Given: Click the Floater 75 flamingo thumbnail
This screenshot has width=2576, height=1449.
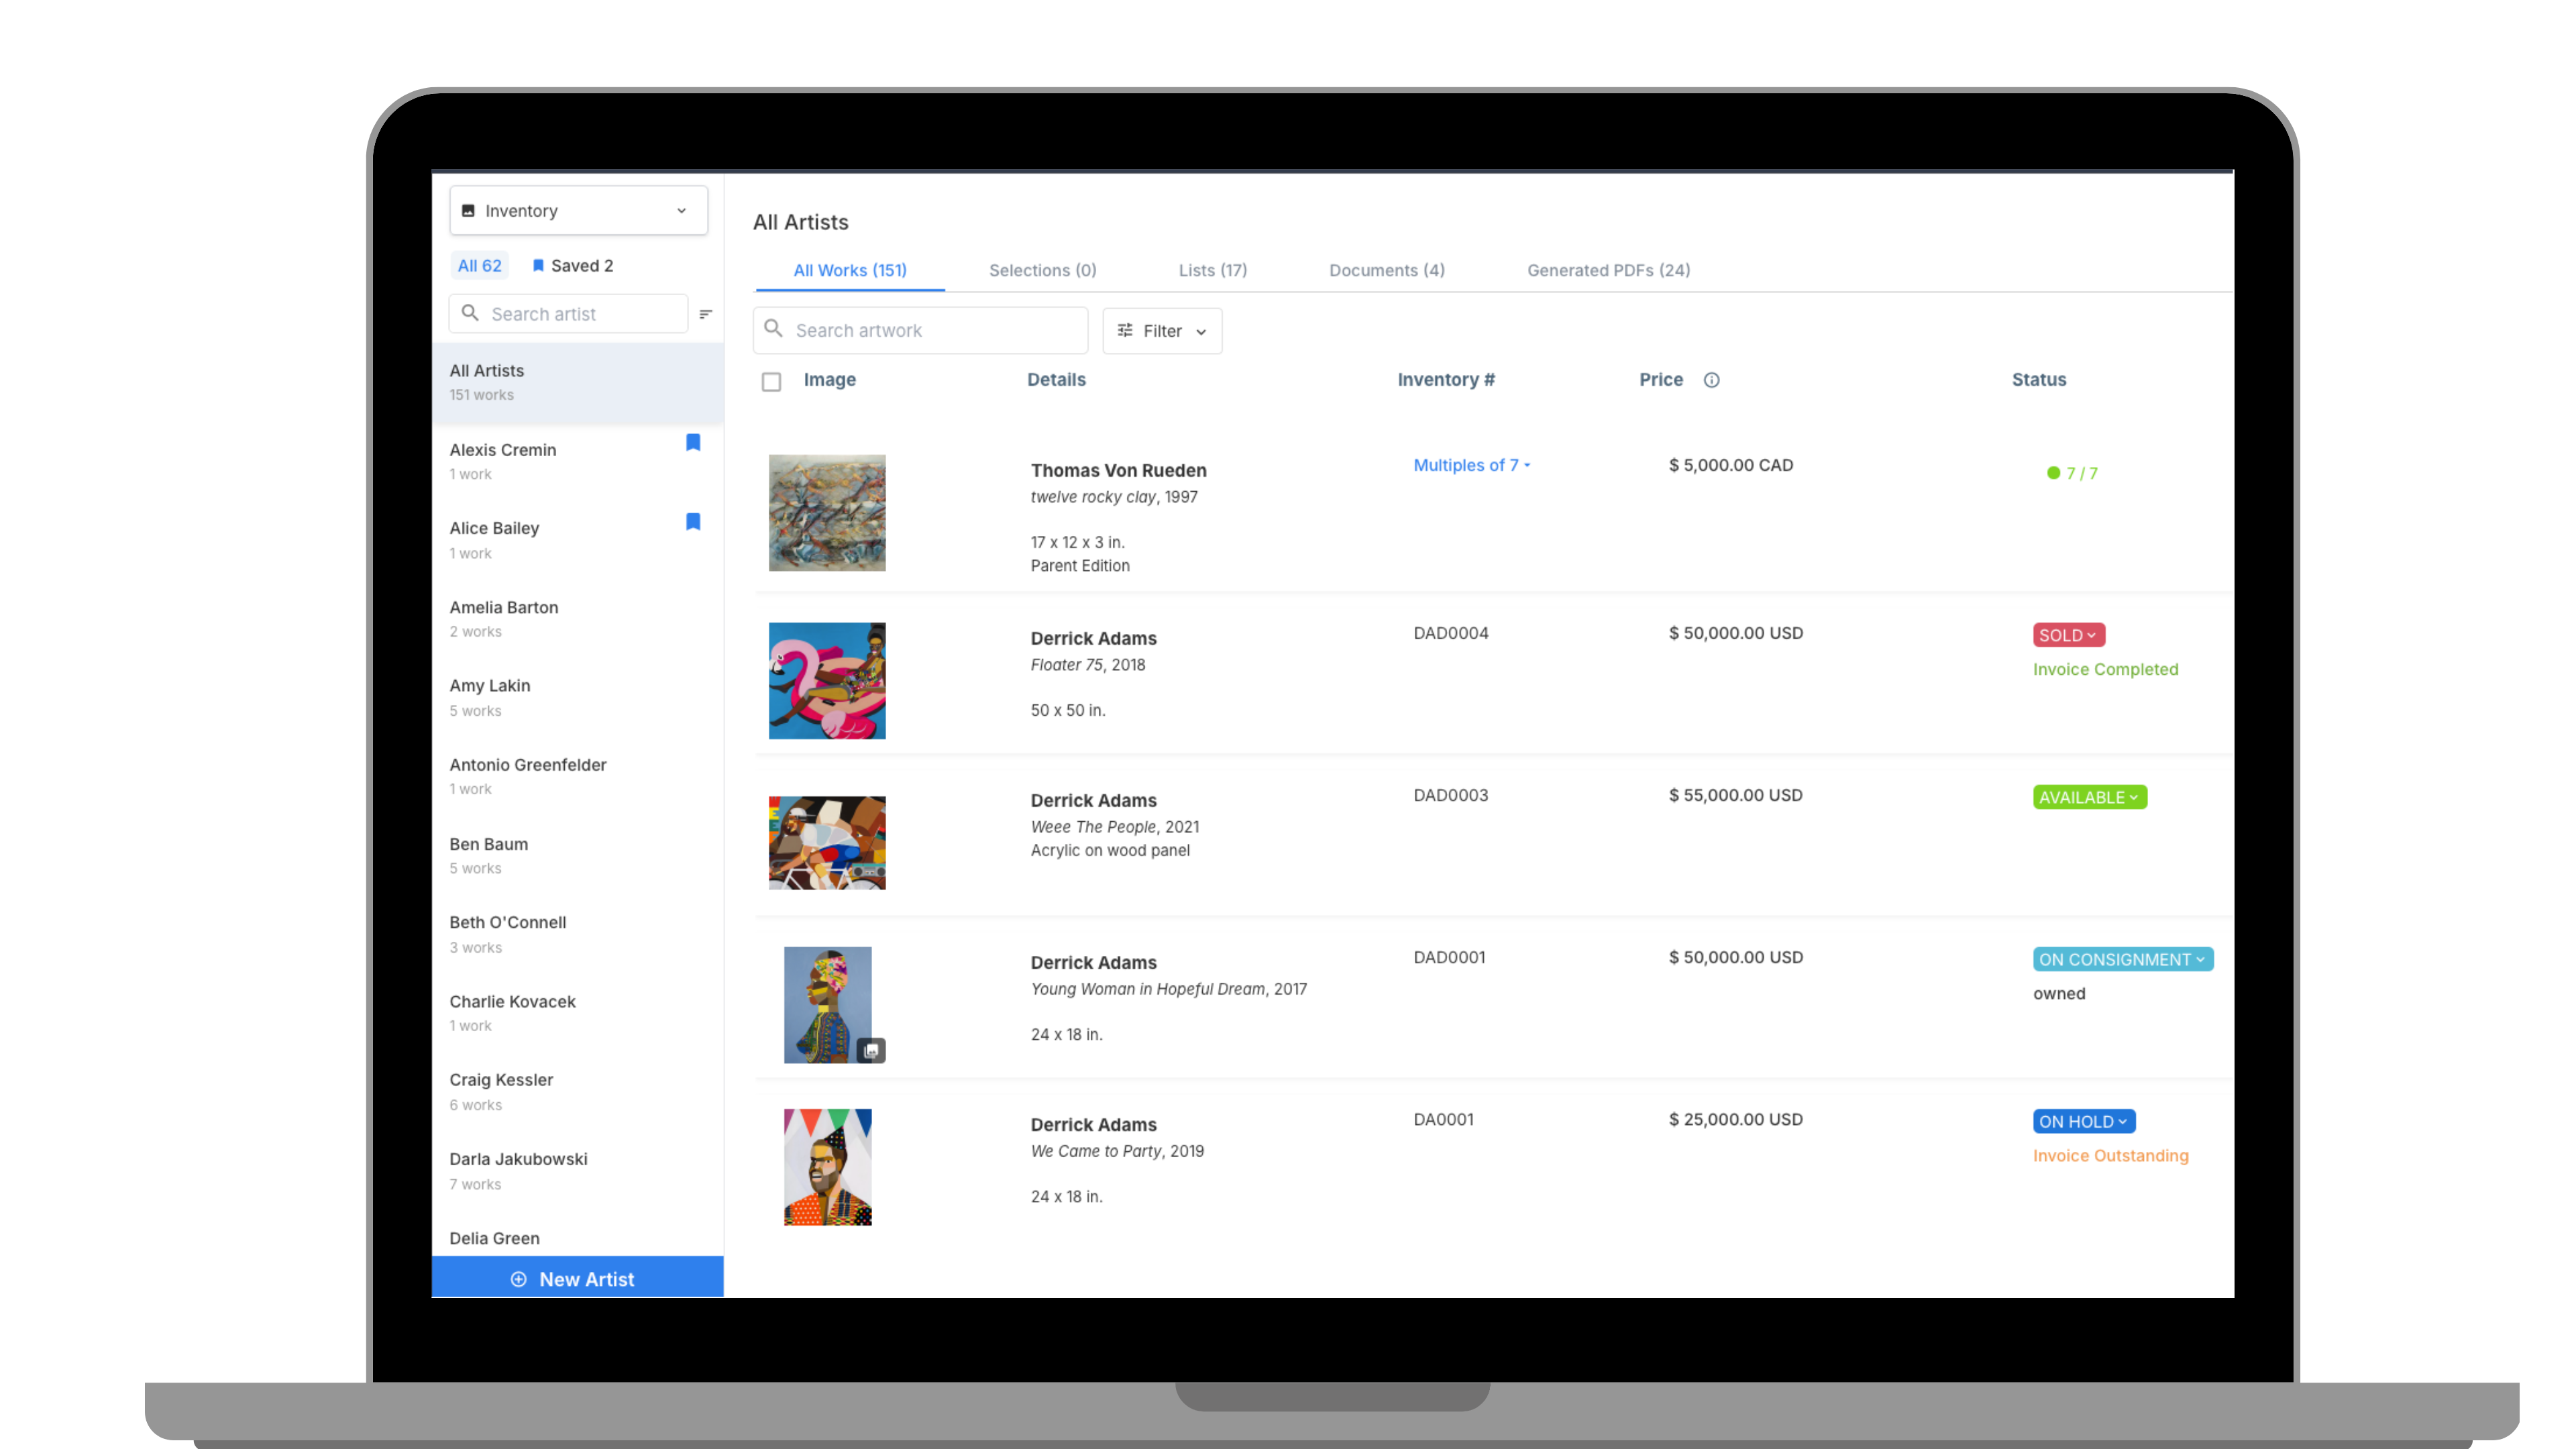Looking at the screenshot, I should (826, 680).
